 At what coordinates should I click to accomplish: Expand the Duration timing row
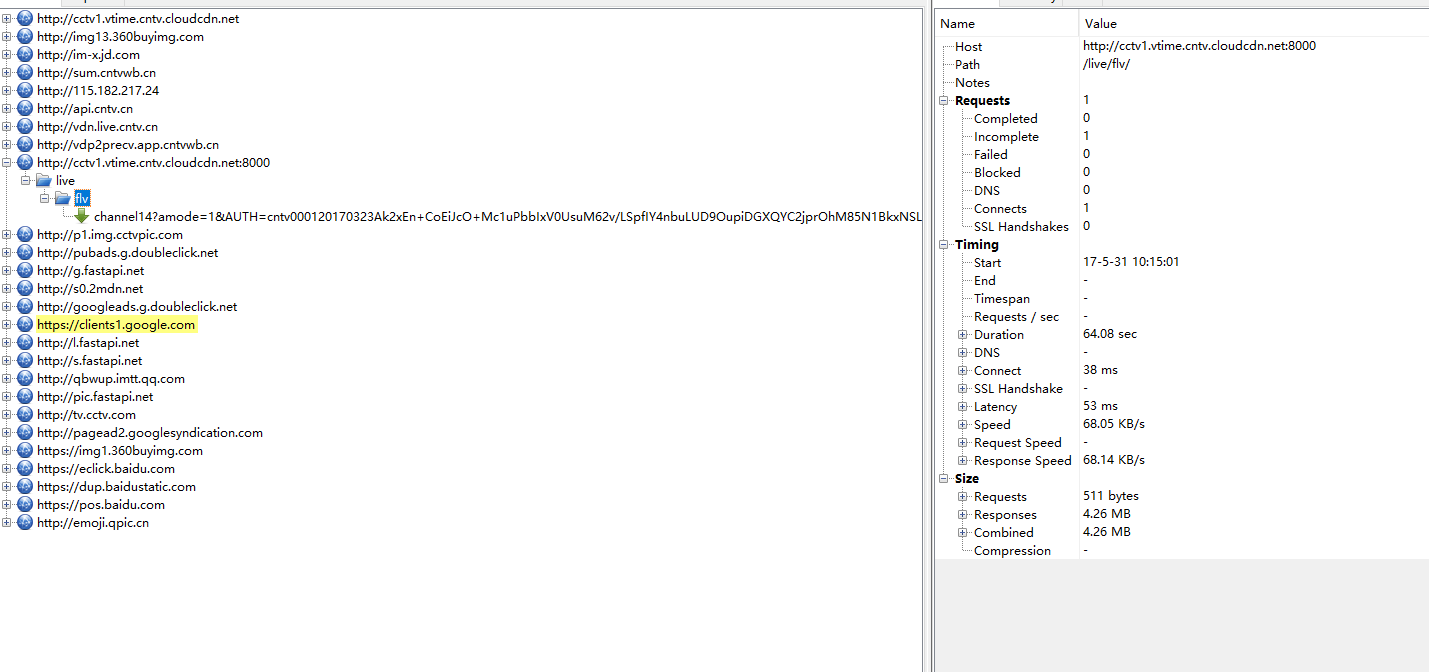pos(963,335)
